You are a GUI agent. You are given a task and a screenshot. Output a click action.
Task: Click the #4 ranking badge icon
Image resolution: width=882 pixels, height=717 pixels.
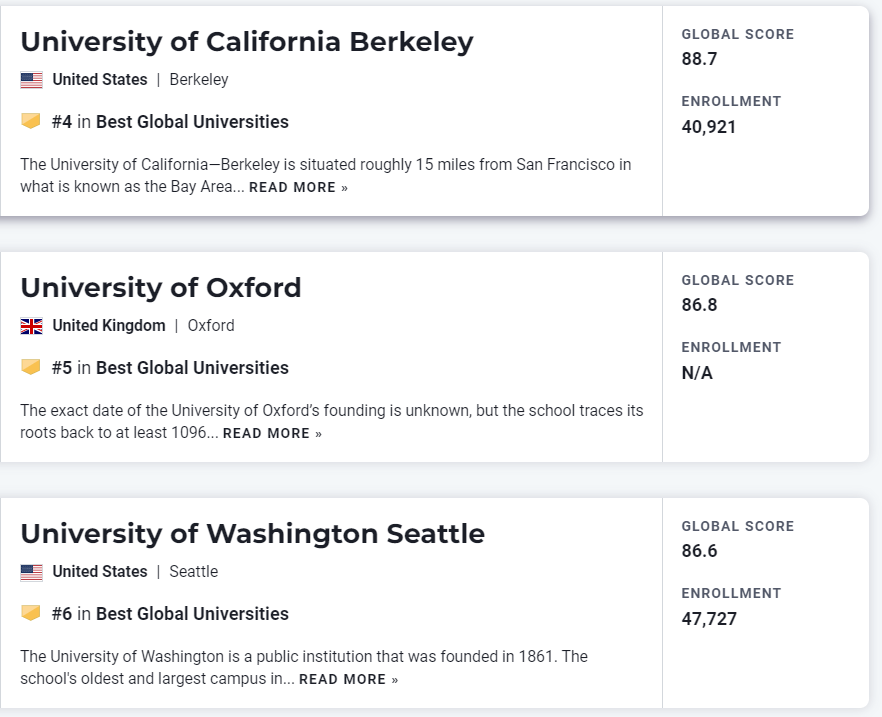coord(31,121)
